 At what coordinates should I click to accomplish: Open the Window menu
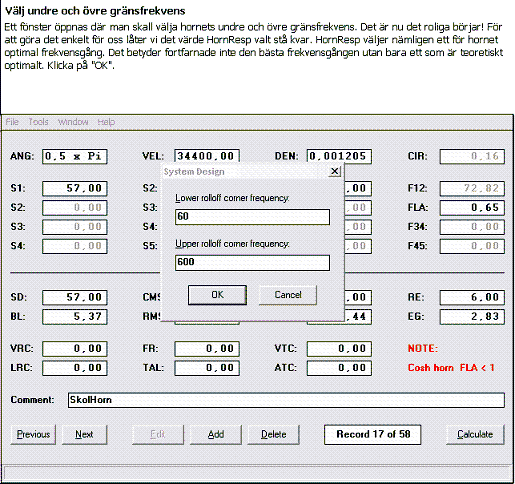[x=73, y=122]
